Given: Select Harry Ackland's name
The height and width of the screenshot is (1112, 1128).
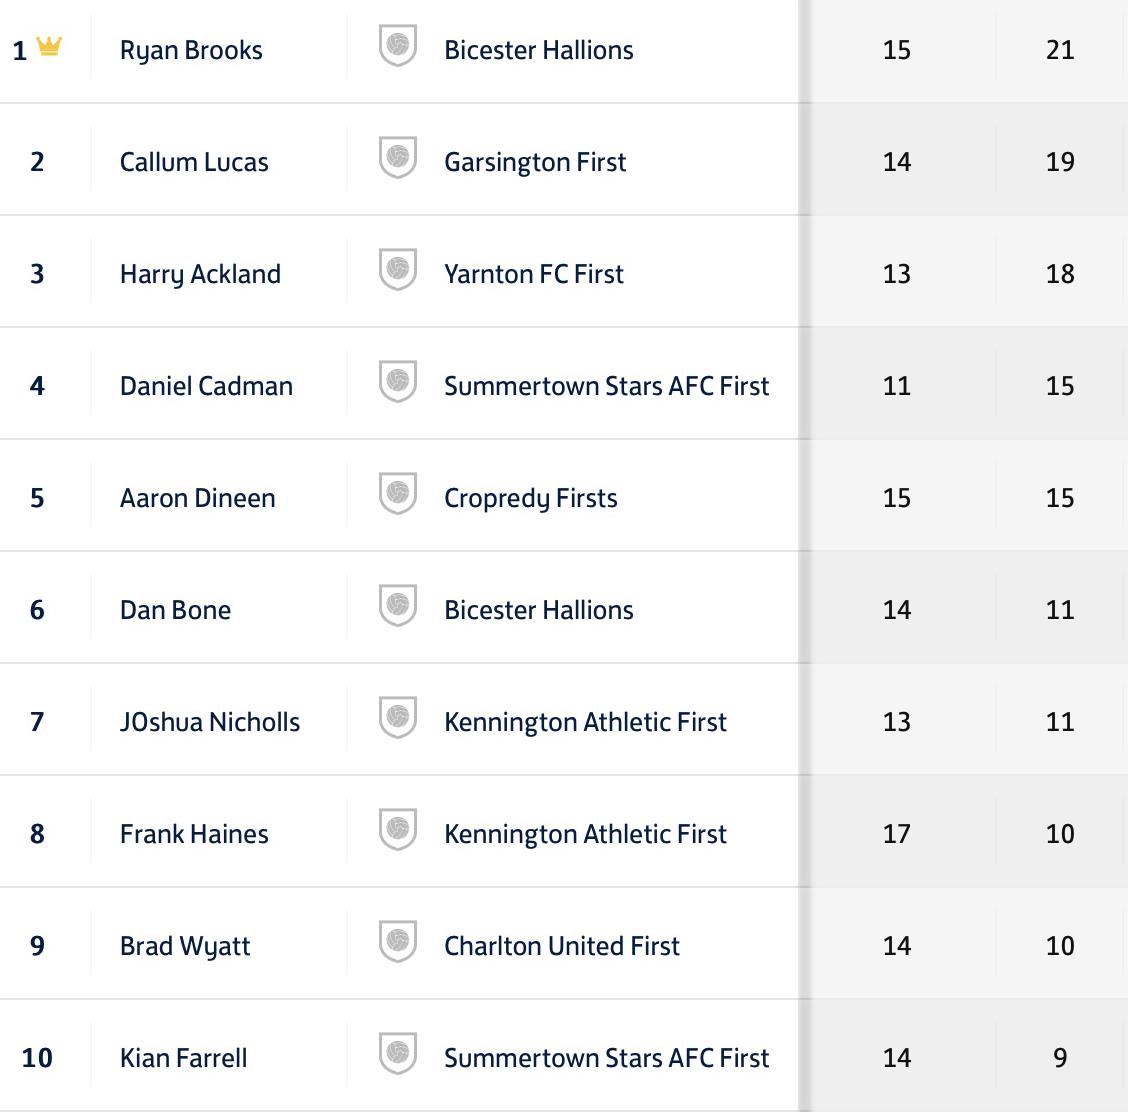Looking at the screenshot, I should pos(200,274).
